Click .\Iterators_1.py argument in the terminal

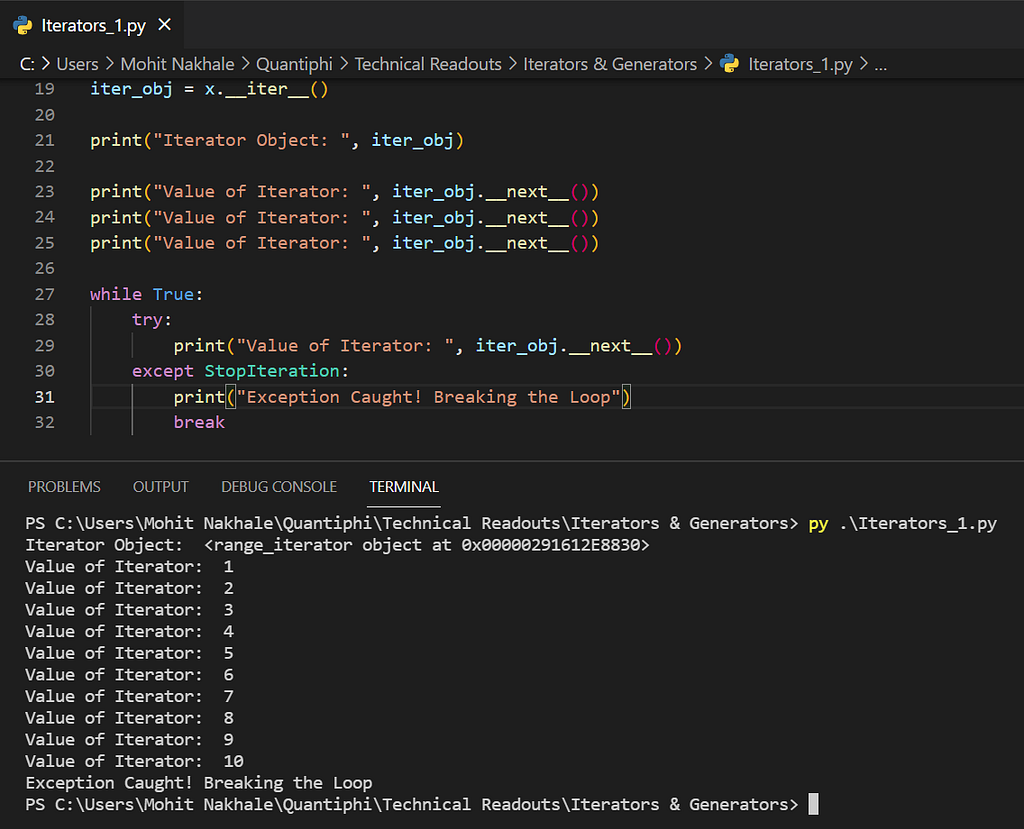coord(918,524)
